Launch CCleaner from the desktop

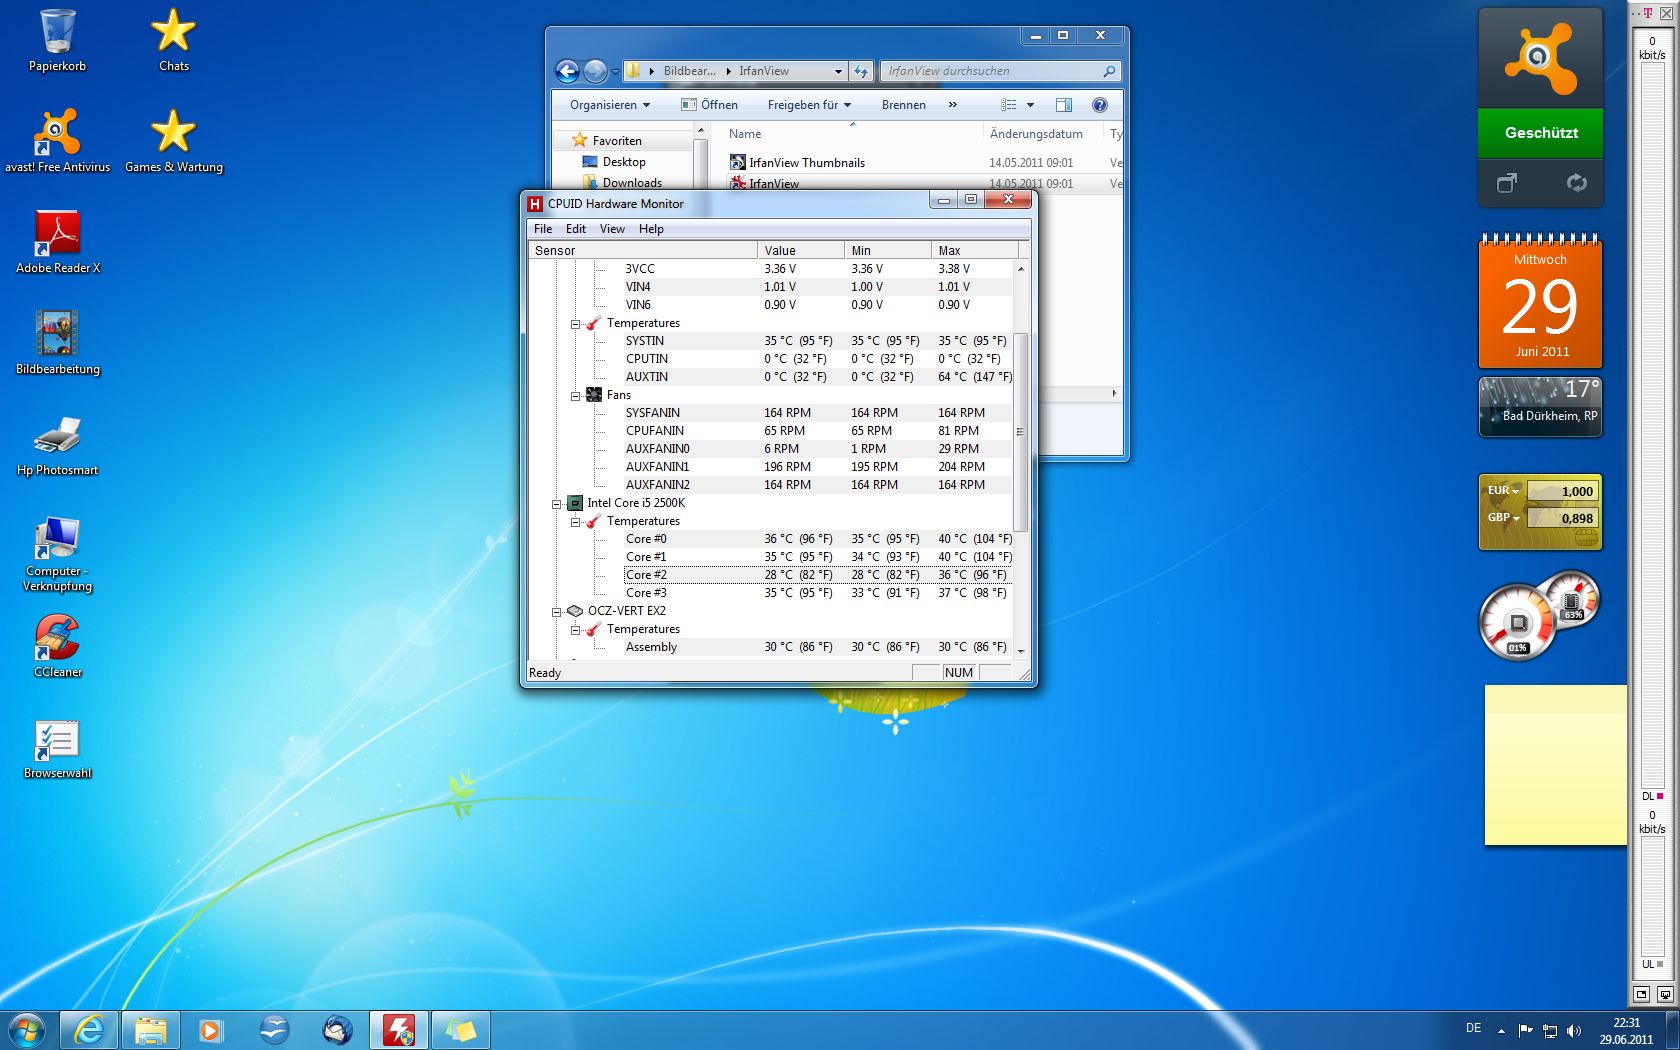click(x=57, y=646)
